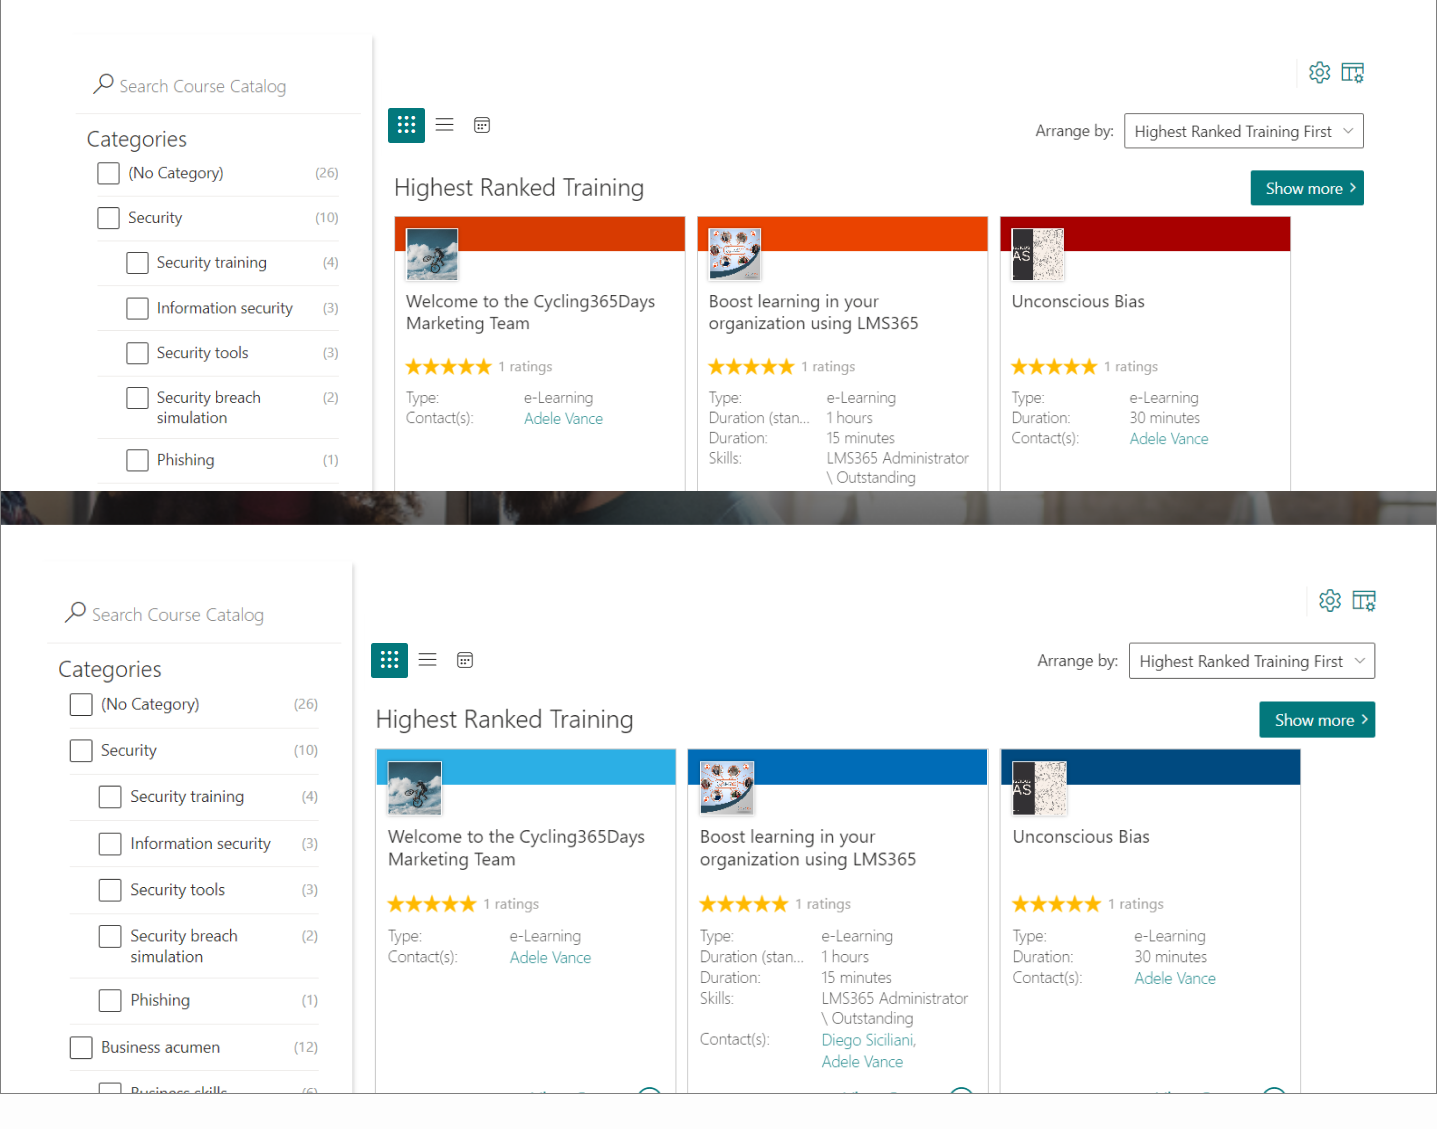Open calendar view in the blue-themed catalog
The width and height of the screenshot is (1437, 1129).
tap(465, 660)
